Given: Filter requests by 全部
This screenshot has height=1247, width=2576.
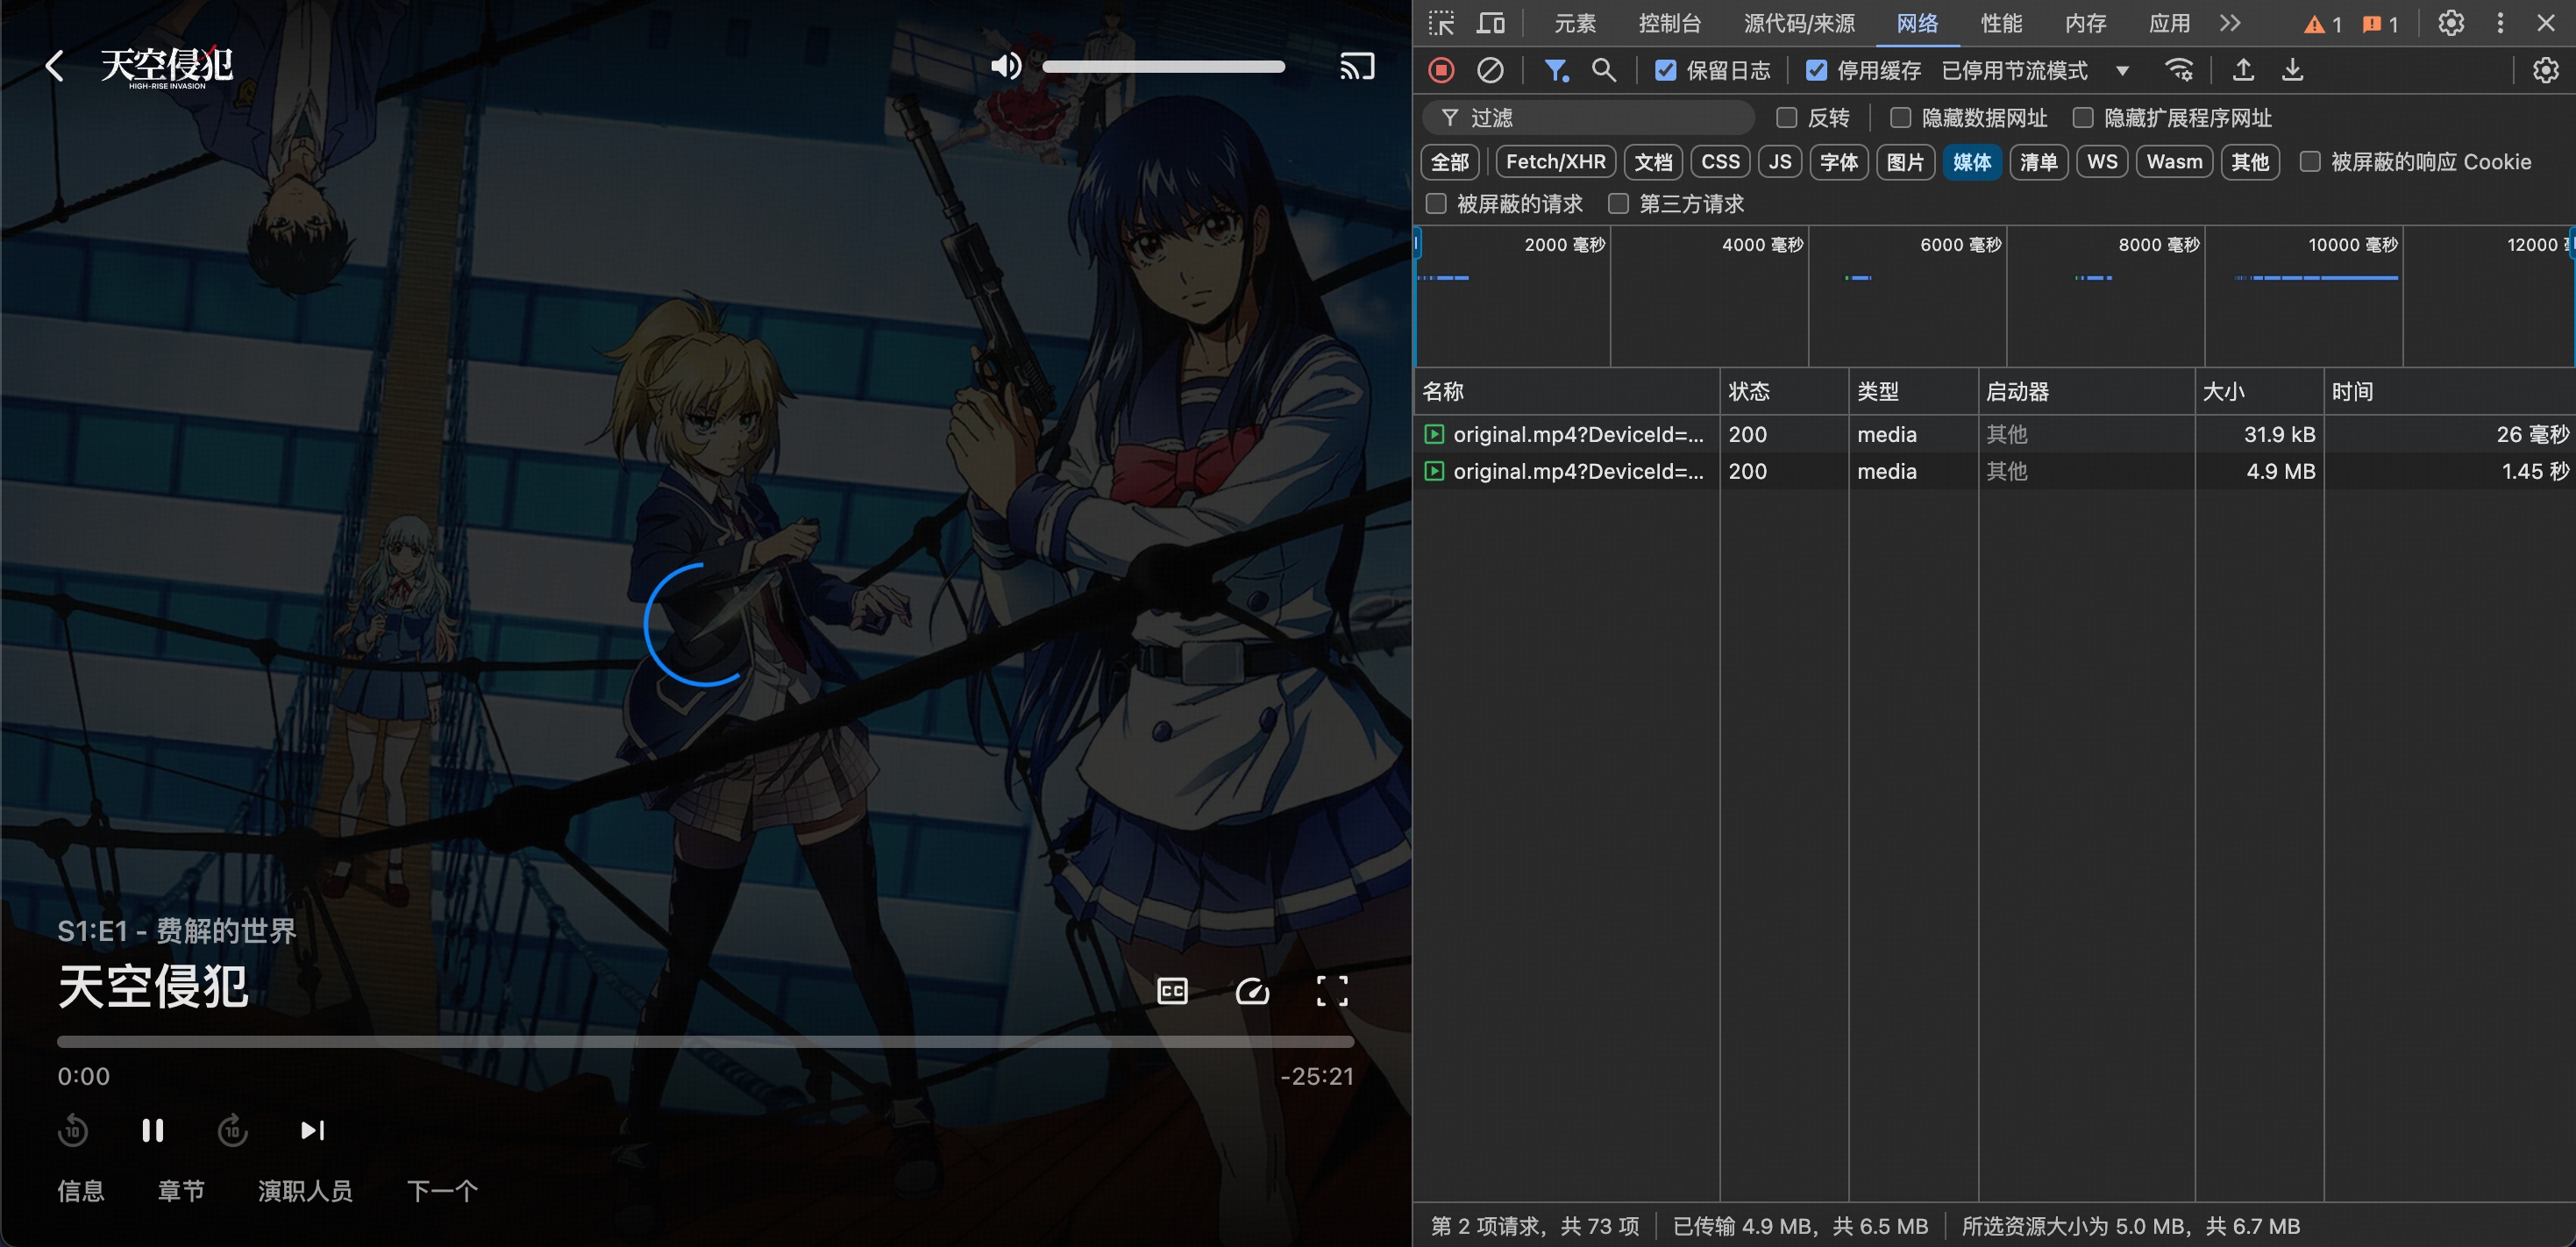Looking at the screenshot, I should [x=1450, y=162].
